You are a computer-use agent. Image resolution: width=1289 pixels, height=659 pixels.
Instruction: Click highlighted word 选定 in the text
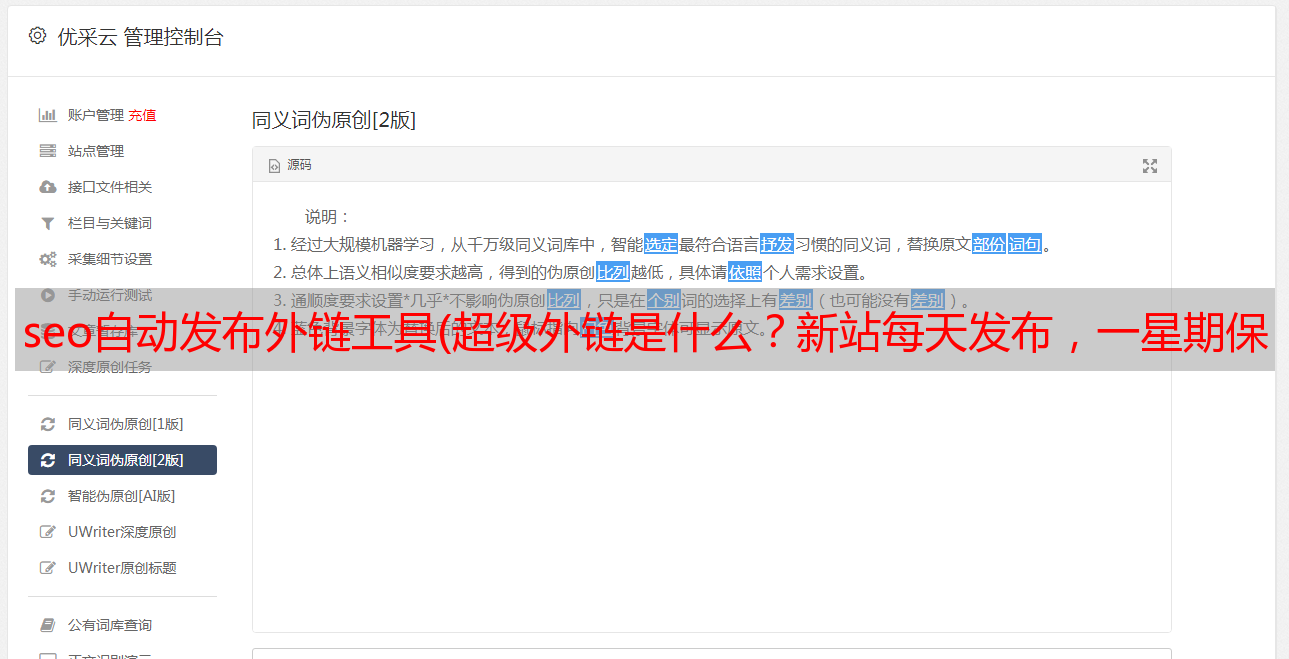tap(661, 244)
